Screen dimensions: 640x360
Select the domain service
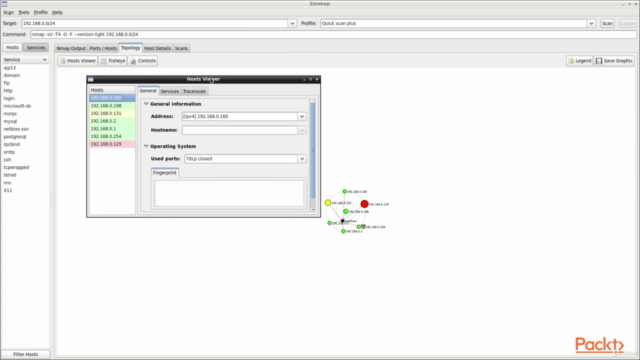pos(12,76)
